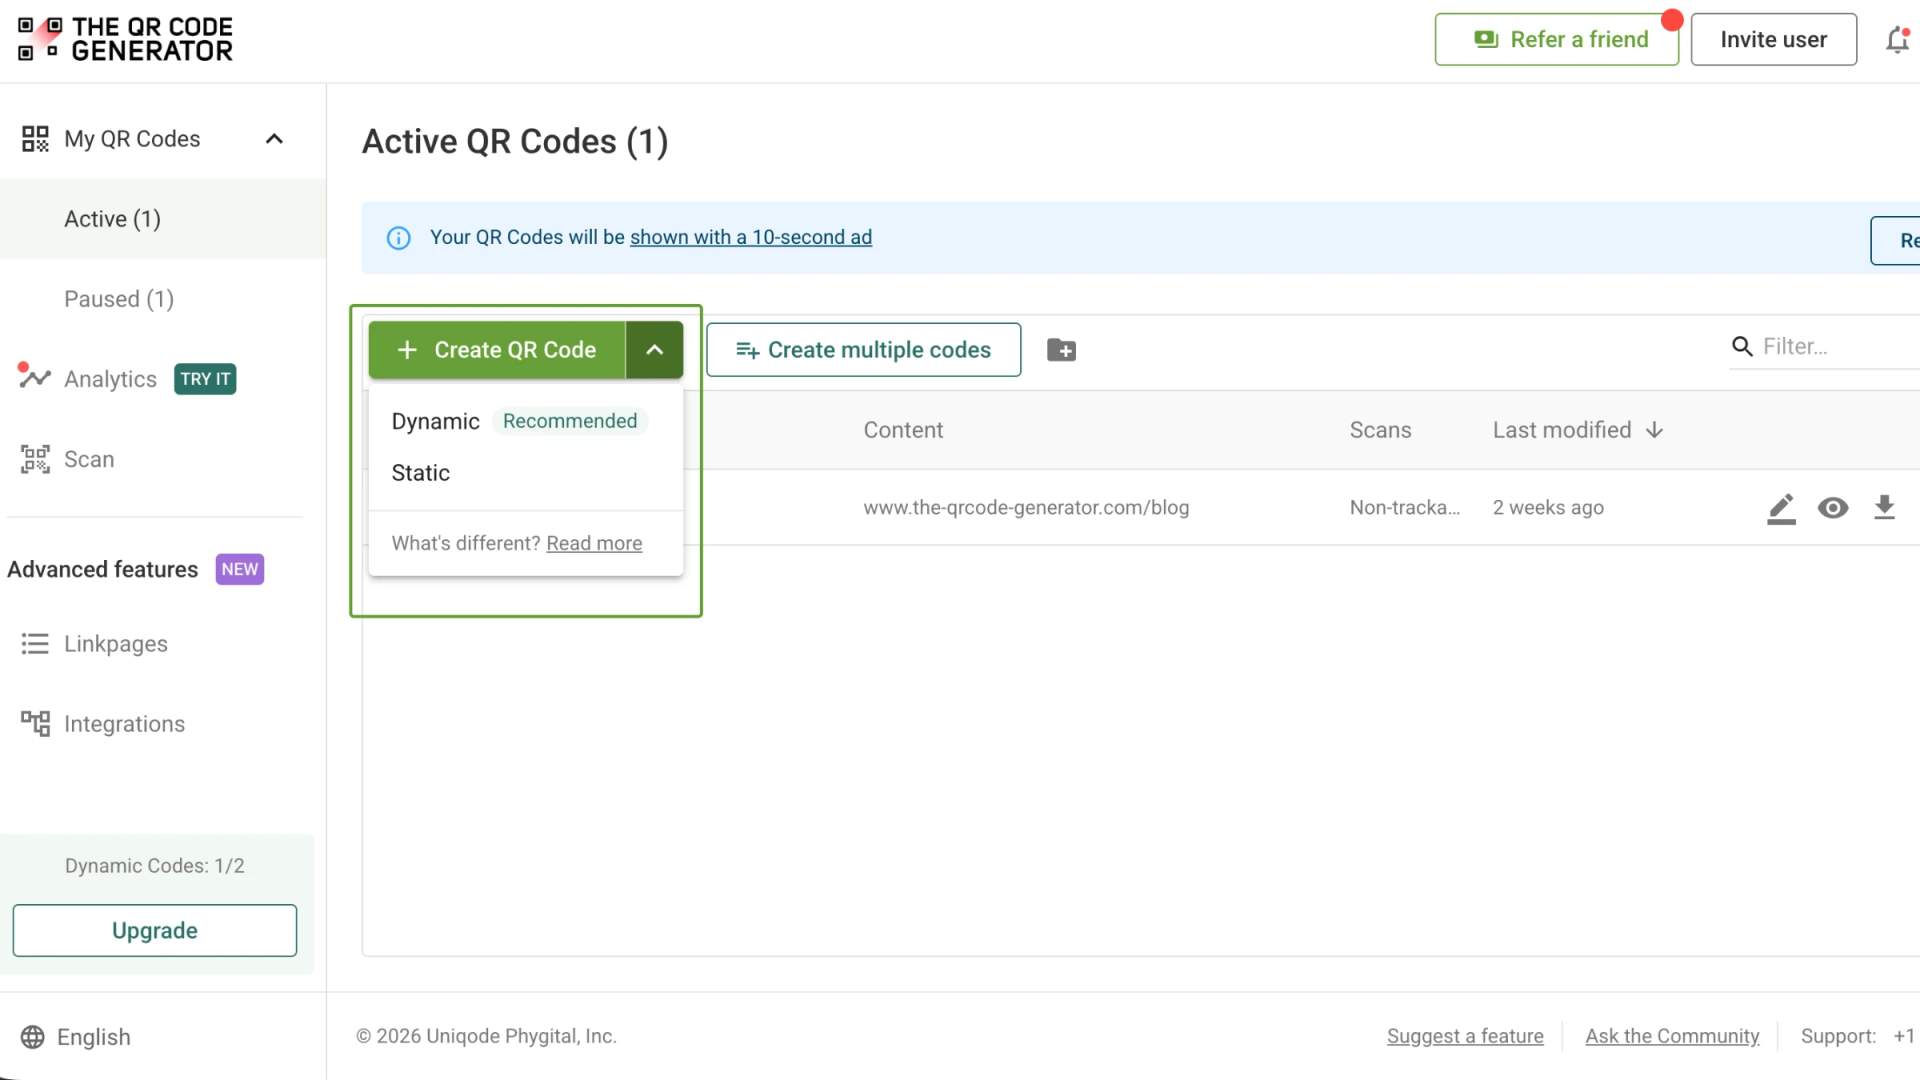Collapse the My QR Codes section chevron
Image resolution: width=1920 pixels, height=1080 pixels.
point(274,139)
